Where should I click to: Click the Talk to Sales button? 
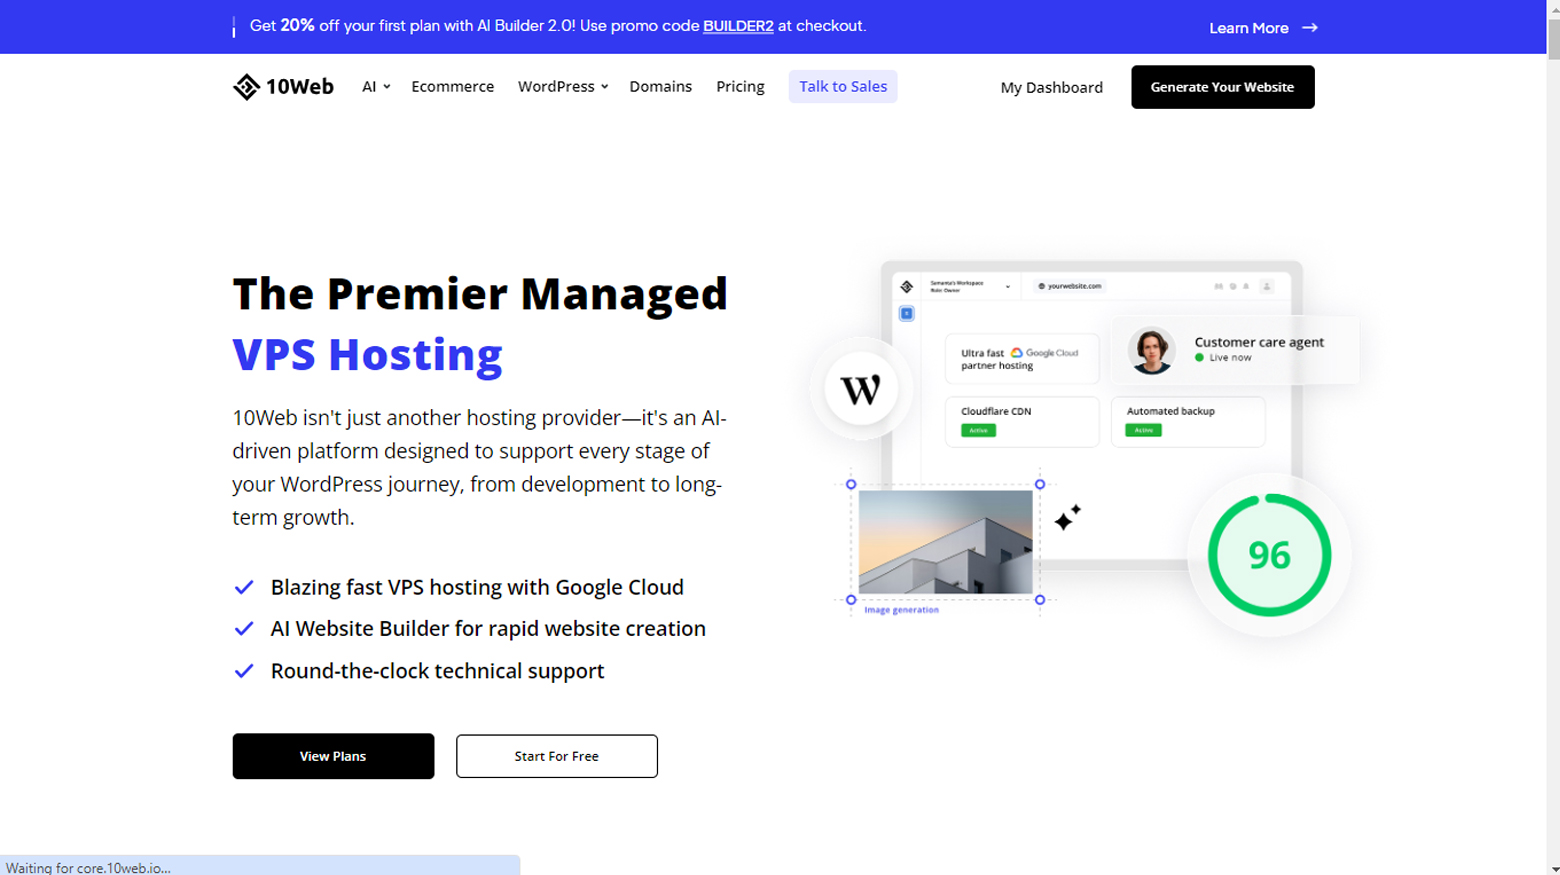point(843,87)
